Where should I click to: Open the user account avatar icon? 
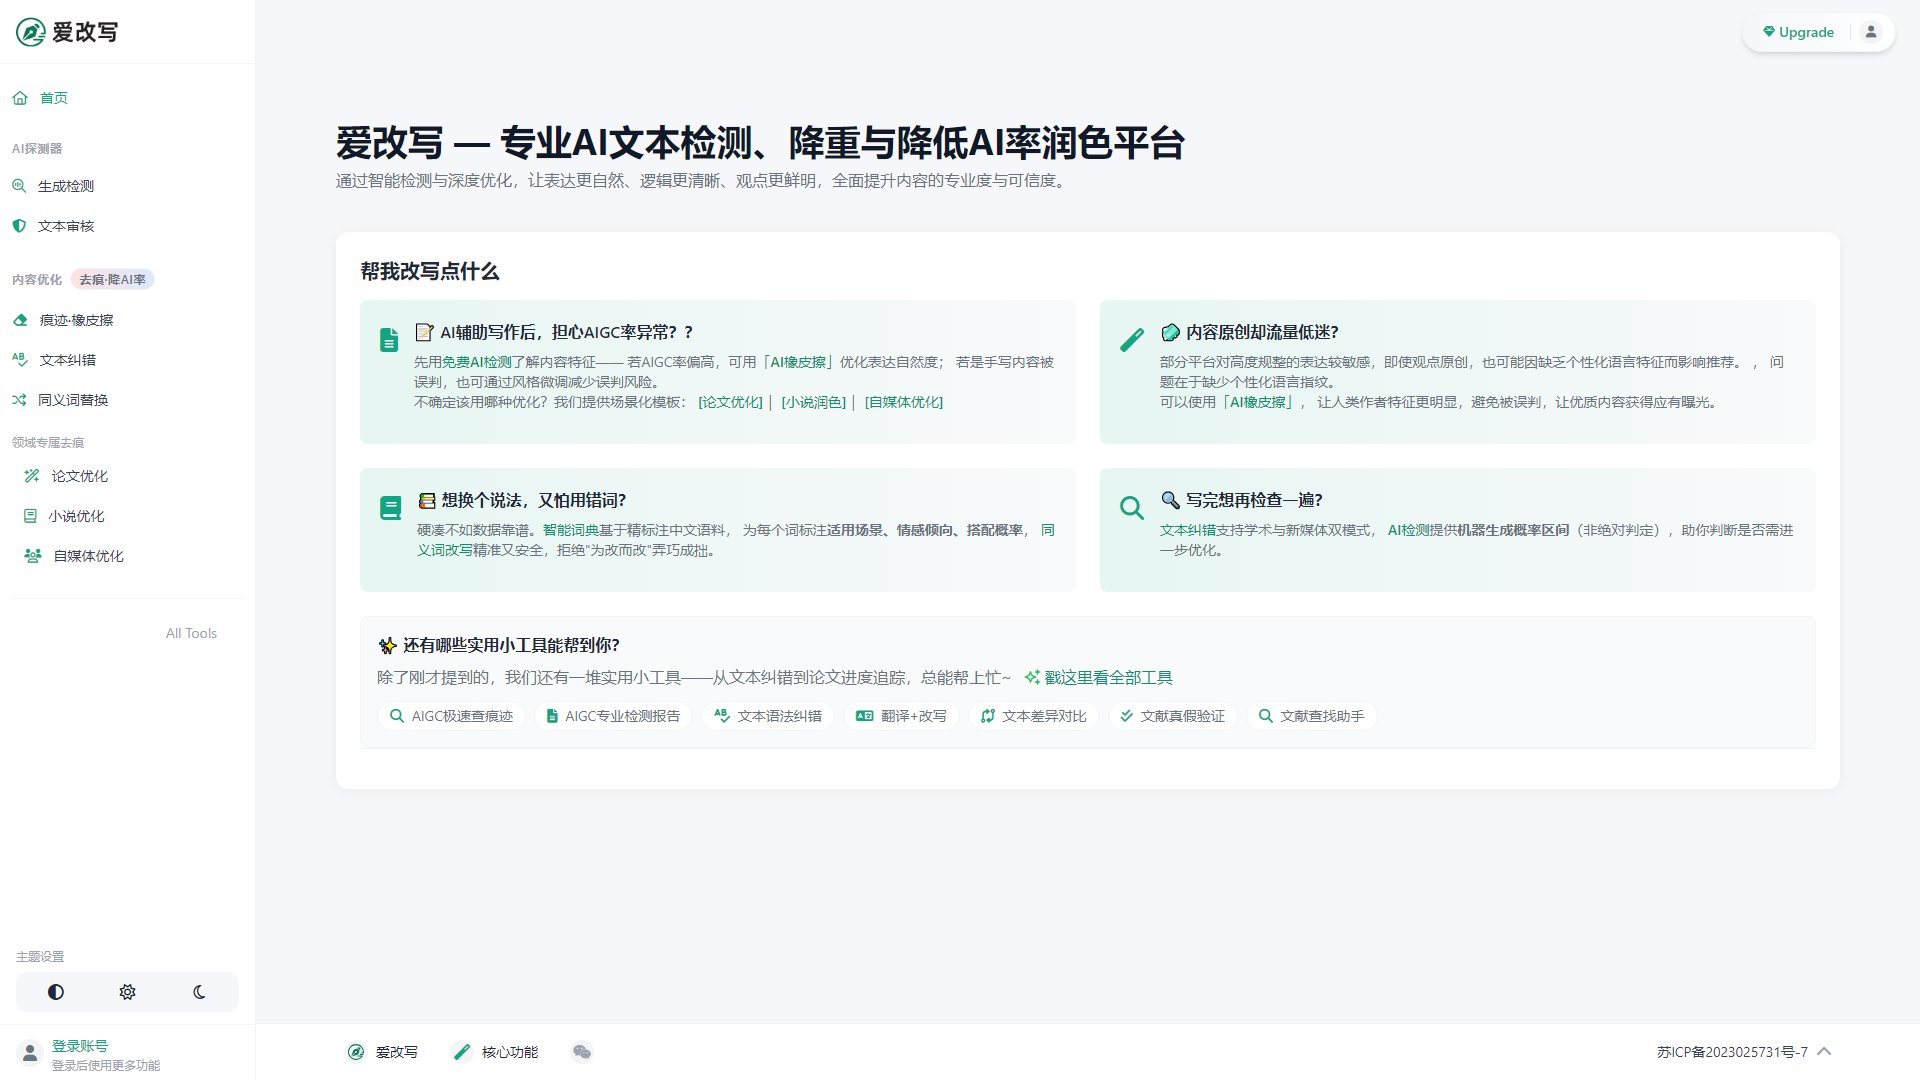pyautogui.click(x=1870, y=32)
